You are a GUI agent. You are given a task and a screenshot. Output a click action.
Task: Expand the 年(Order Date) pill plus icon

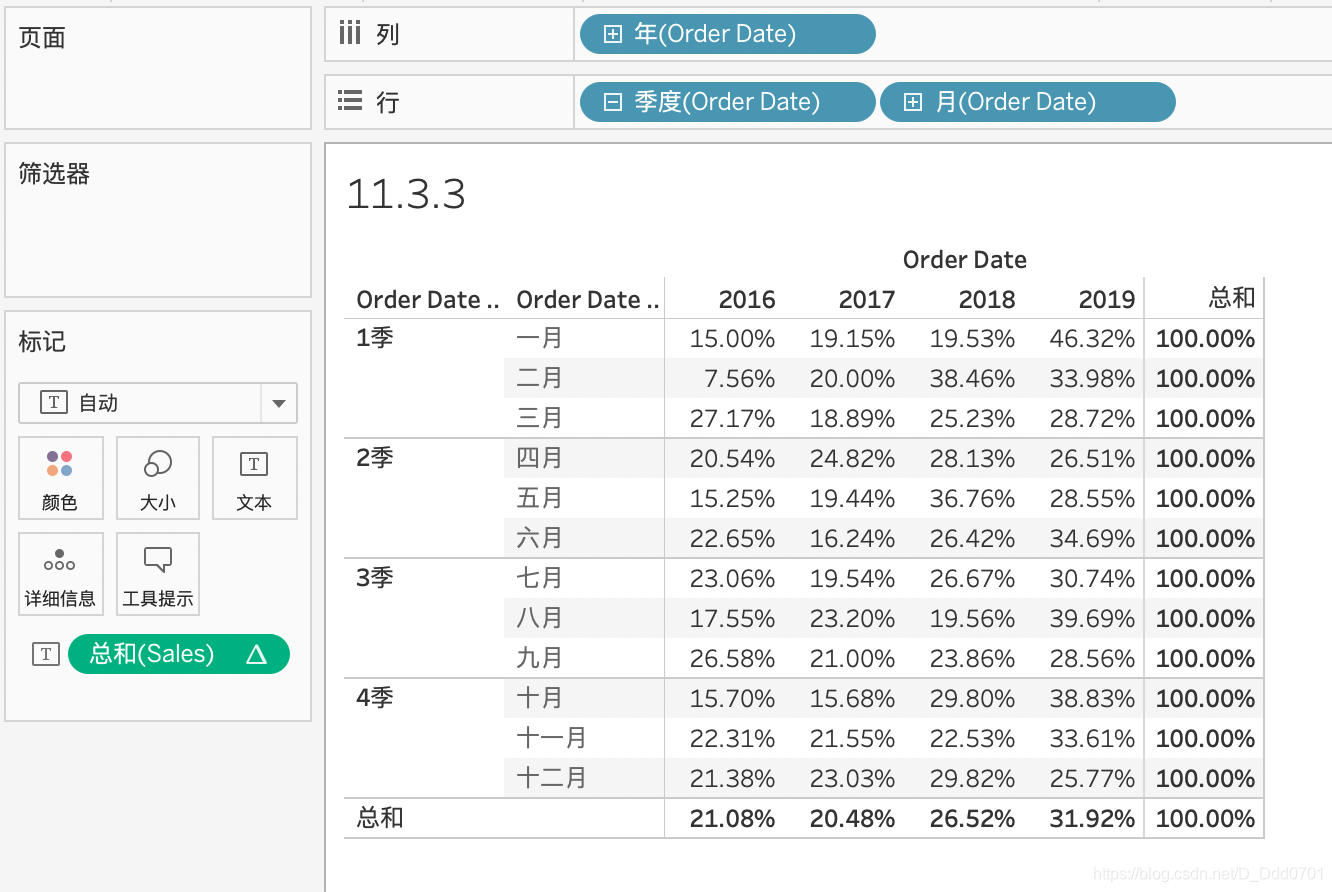click(613, 35)
